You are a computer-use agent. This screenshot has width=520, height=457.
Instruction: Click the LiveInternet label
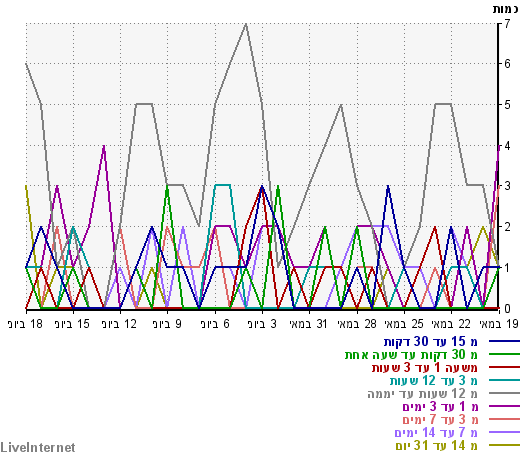click(38, 448)
